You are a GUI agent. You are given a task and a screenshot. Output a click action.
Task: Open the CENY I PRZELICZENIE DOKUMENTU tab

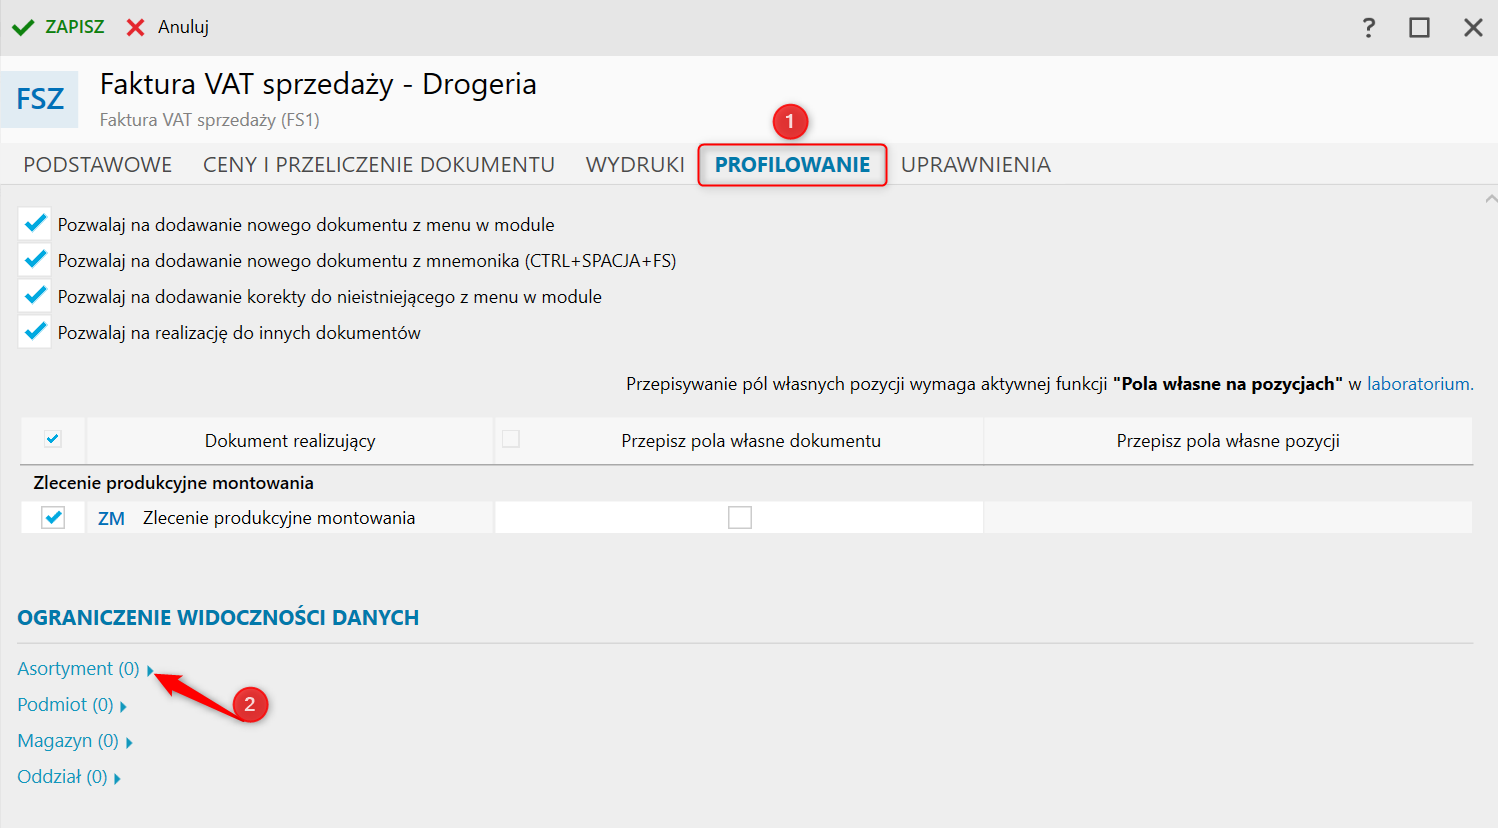point(379,165)
